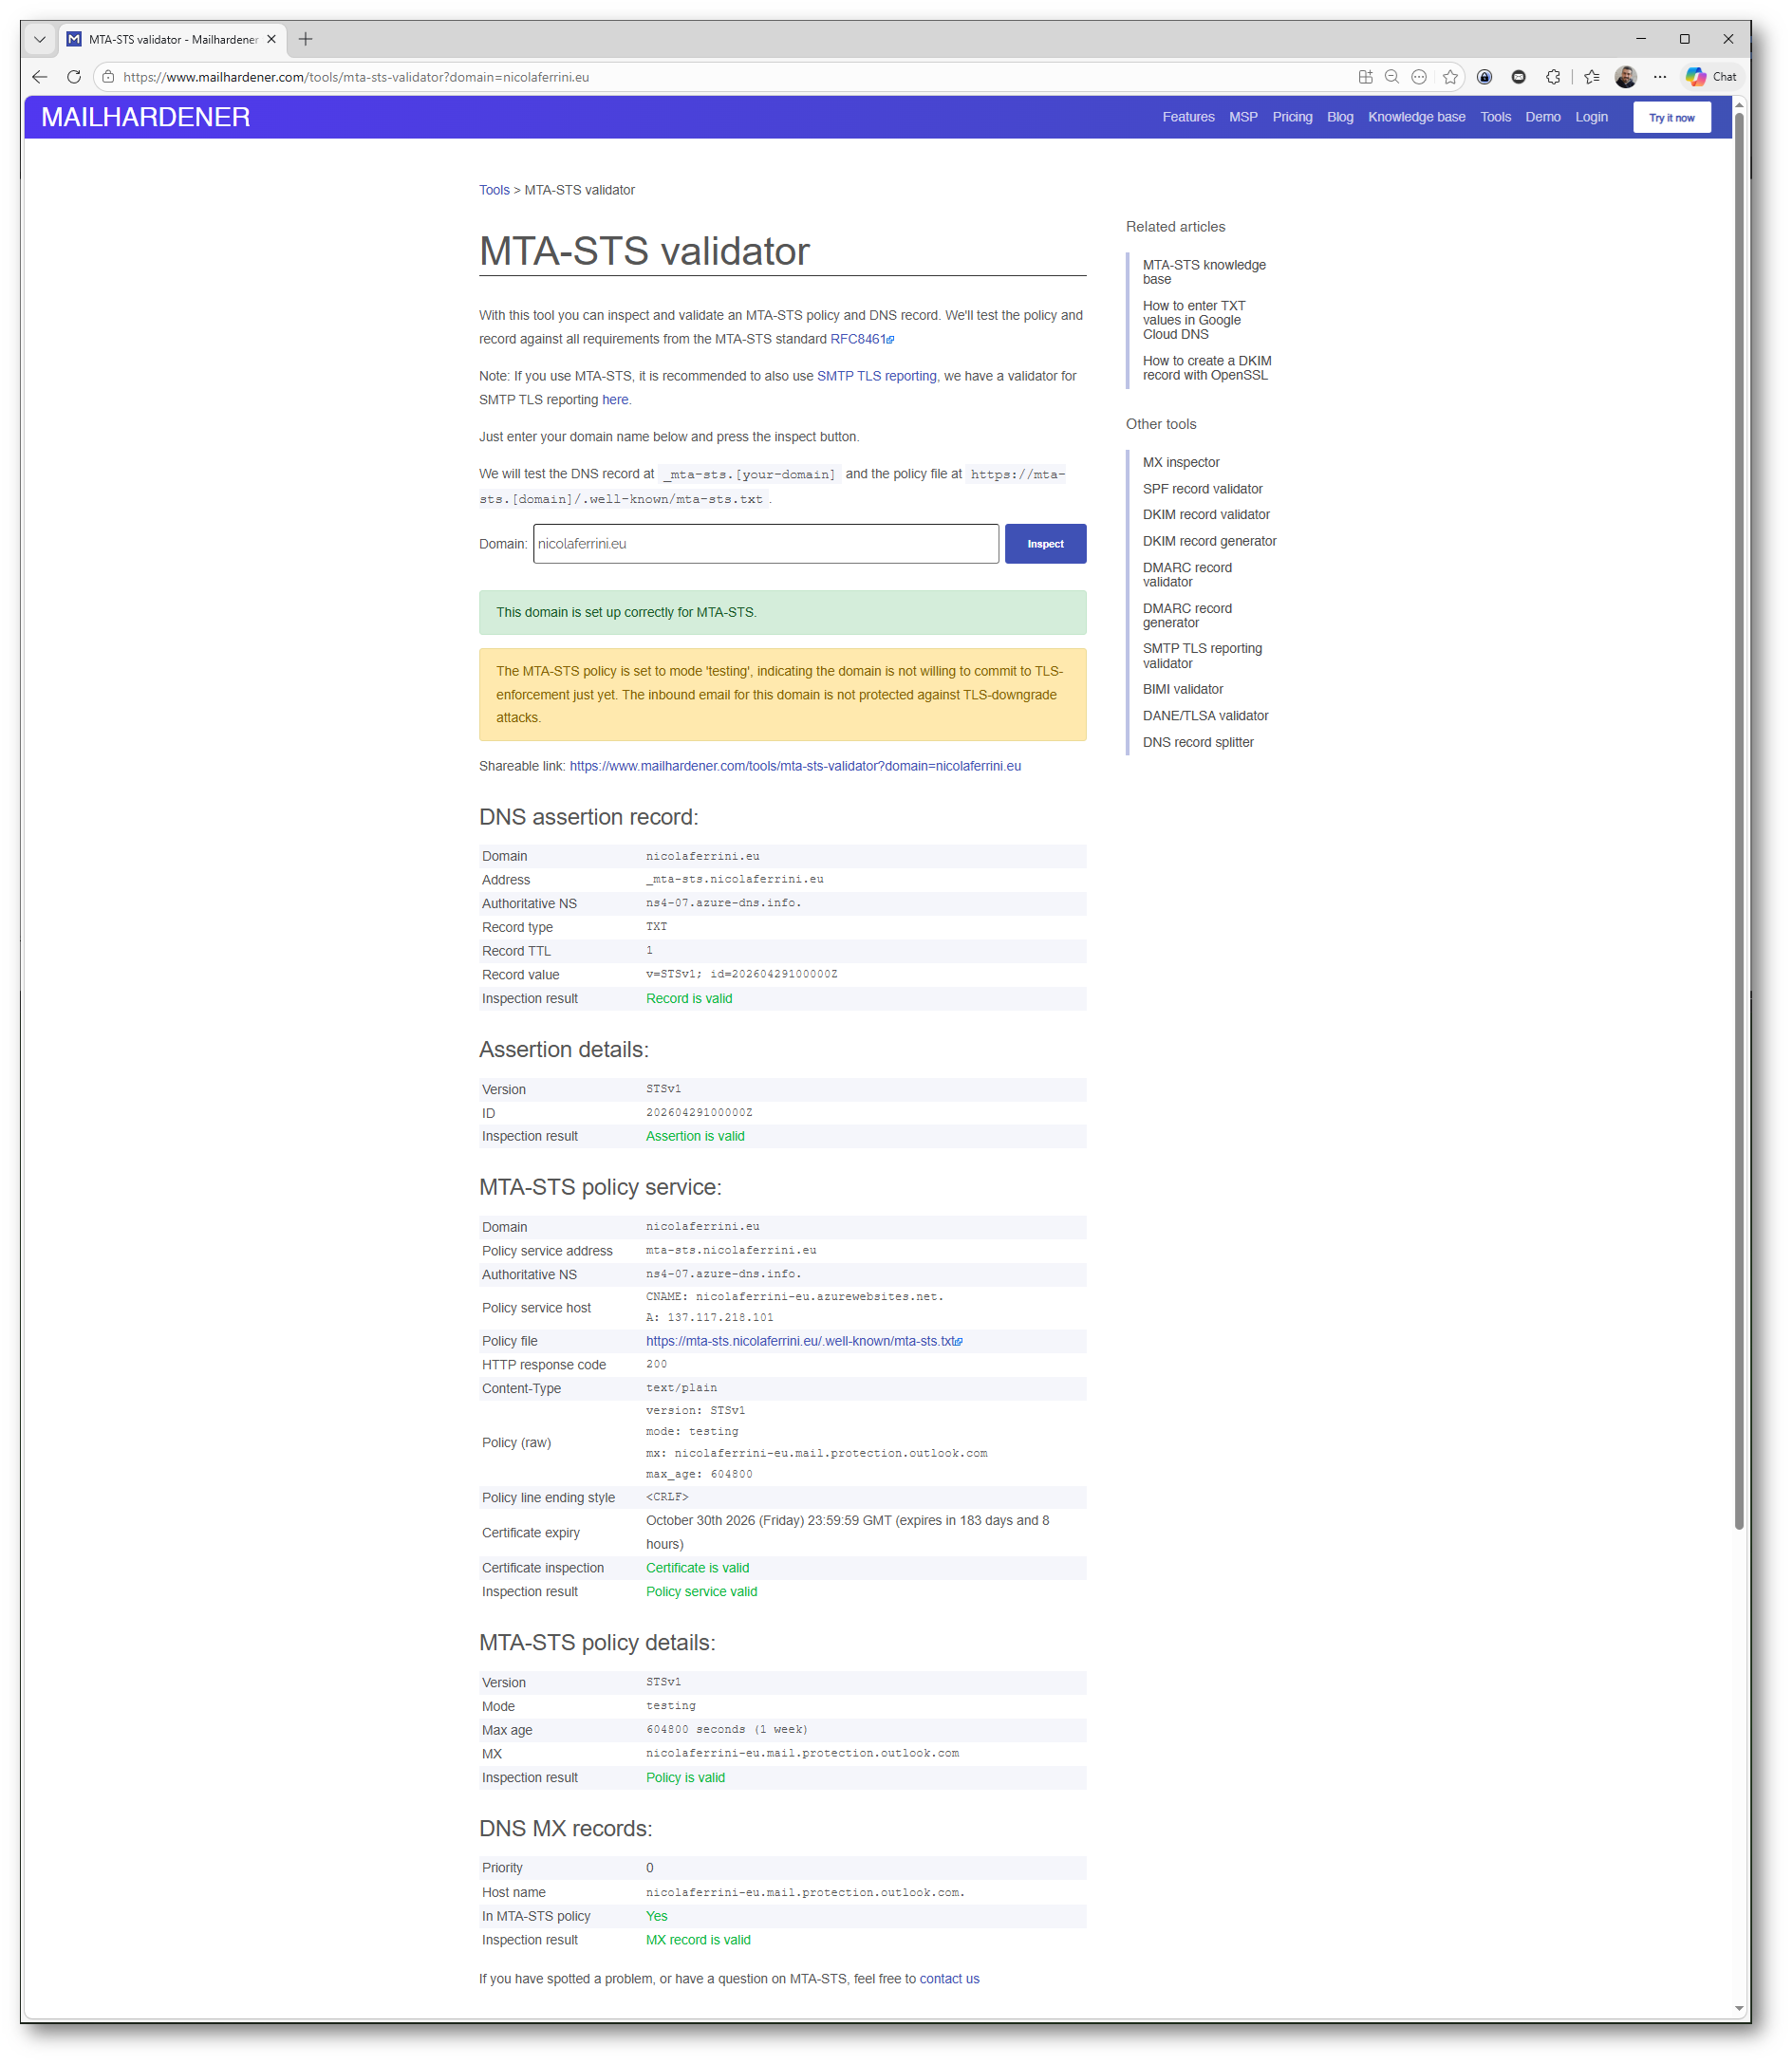Screen dimensions: 1792x2064
Task: Open the Pricing page
Action: click(x=1292, y=117)
